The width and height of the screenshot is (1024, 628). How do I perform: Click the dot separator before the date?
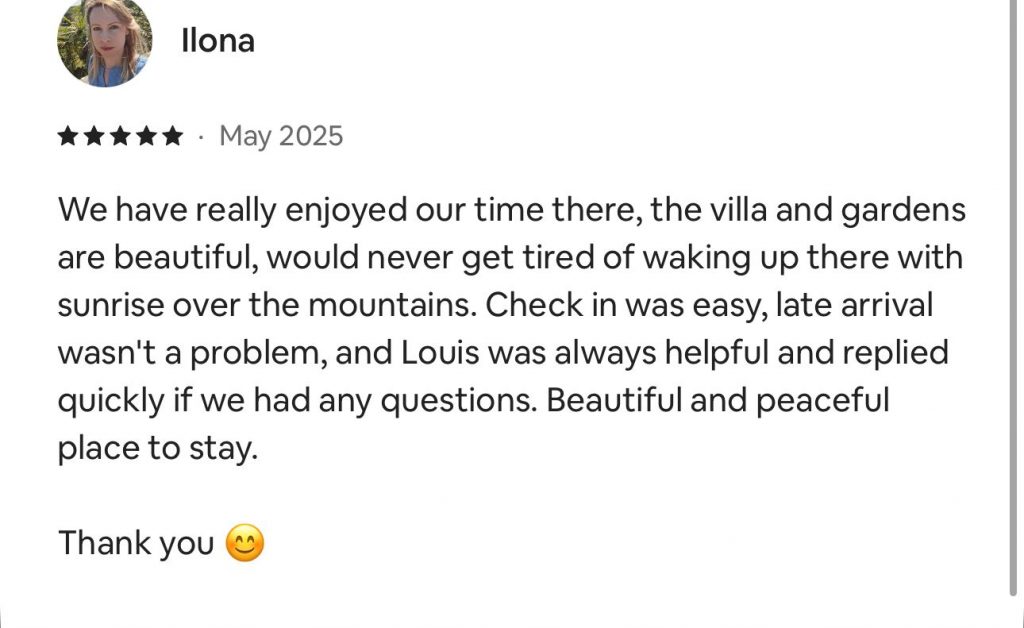[x=201, y=136]
